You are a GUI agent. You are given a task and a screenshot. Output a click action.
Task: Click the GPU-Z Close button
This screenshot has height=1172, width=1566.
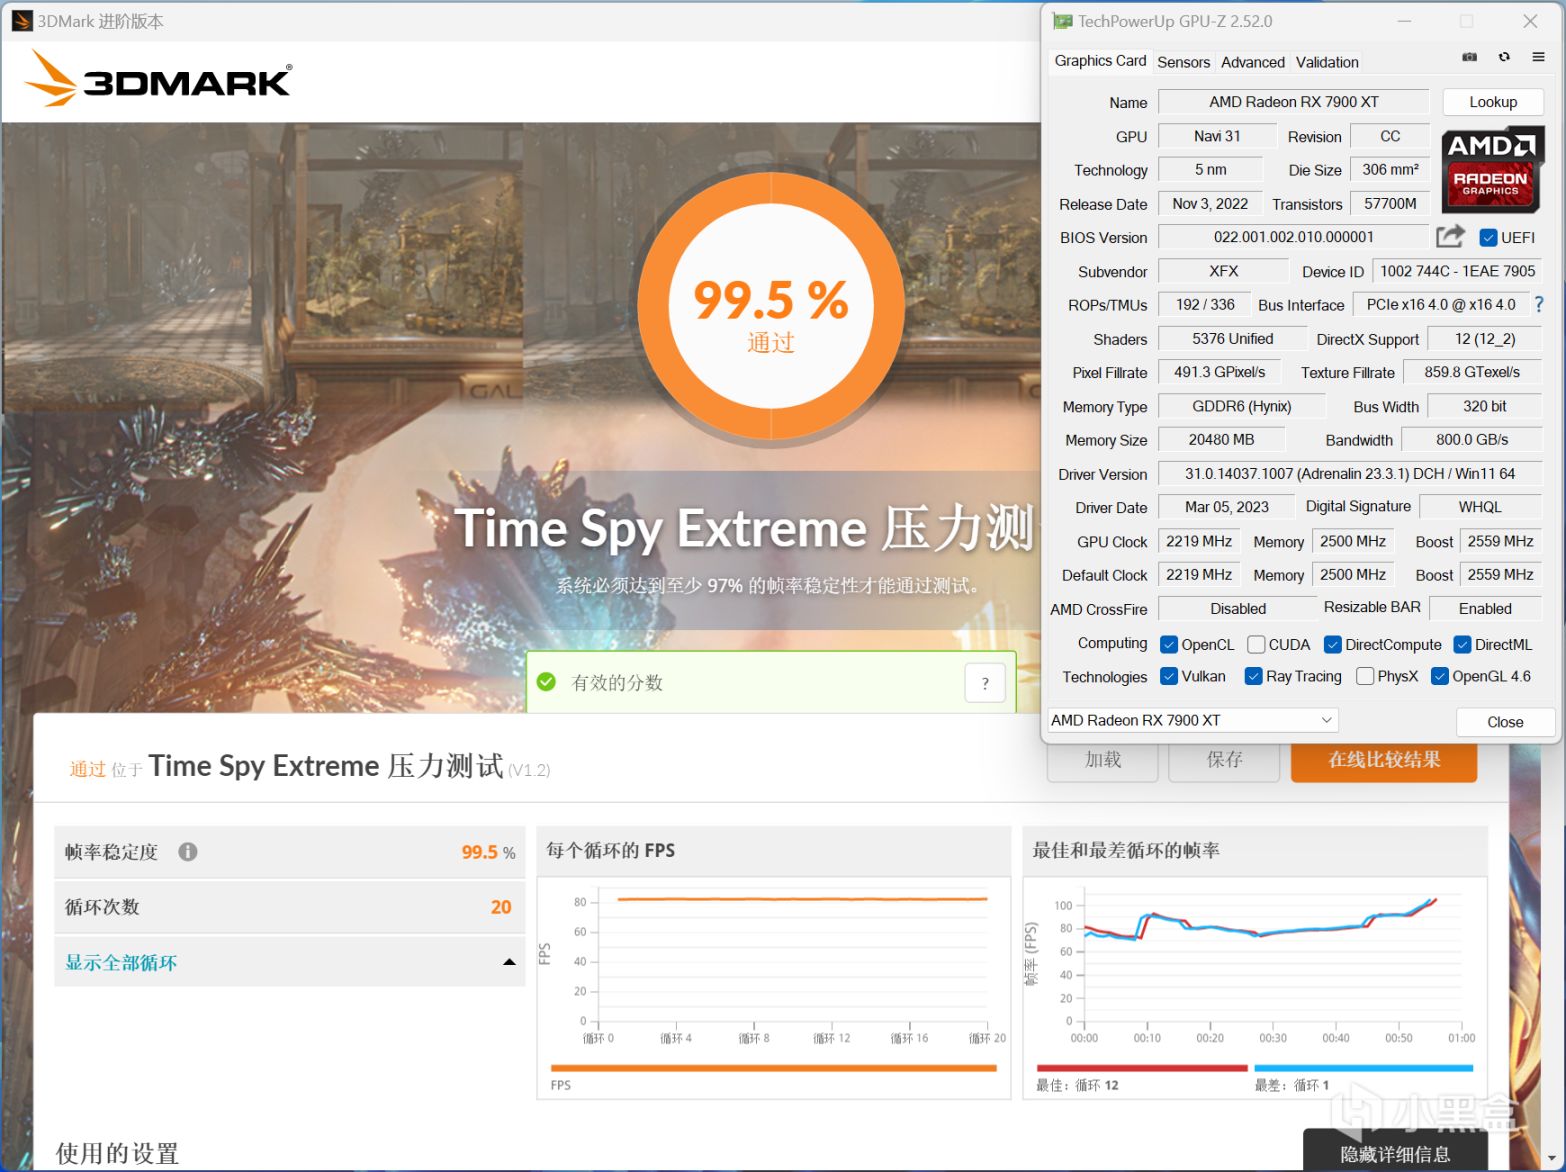click(x=1505, y=722)
